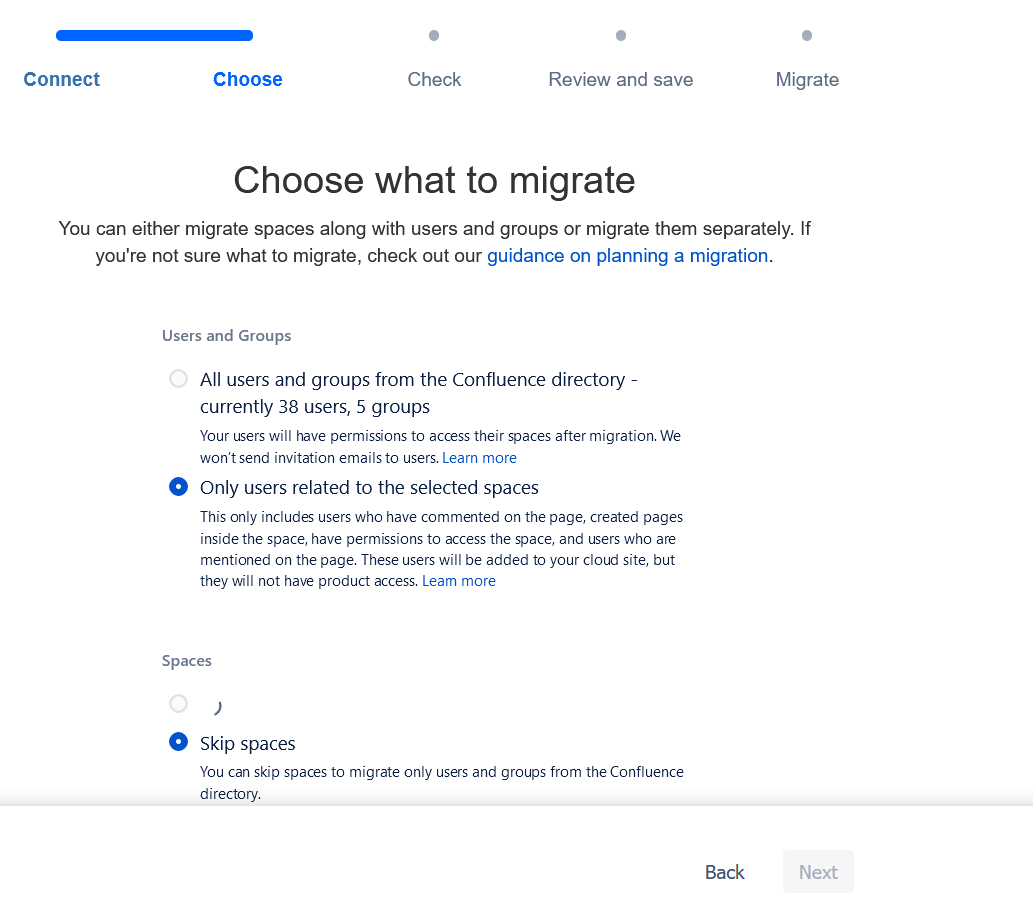Image resolution: width=1033 pixels, height=920 pixels.
Task: Click the Users and Groups section heading
Action: (x=227, y=335)
